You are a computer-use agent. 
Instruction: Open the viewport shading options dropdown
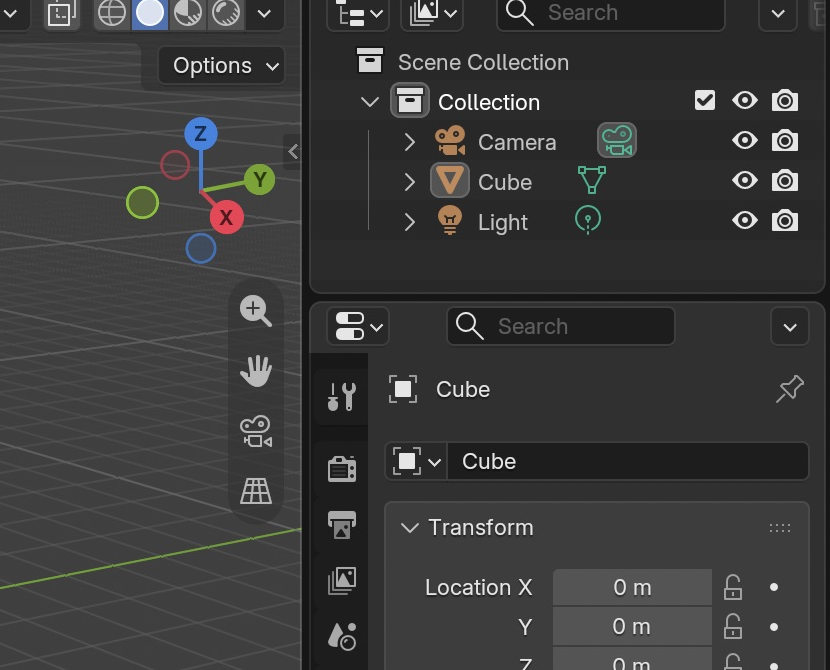pos(264,13)
